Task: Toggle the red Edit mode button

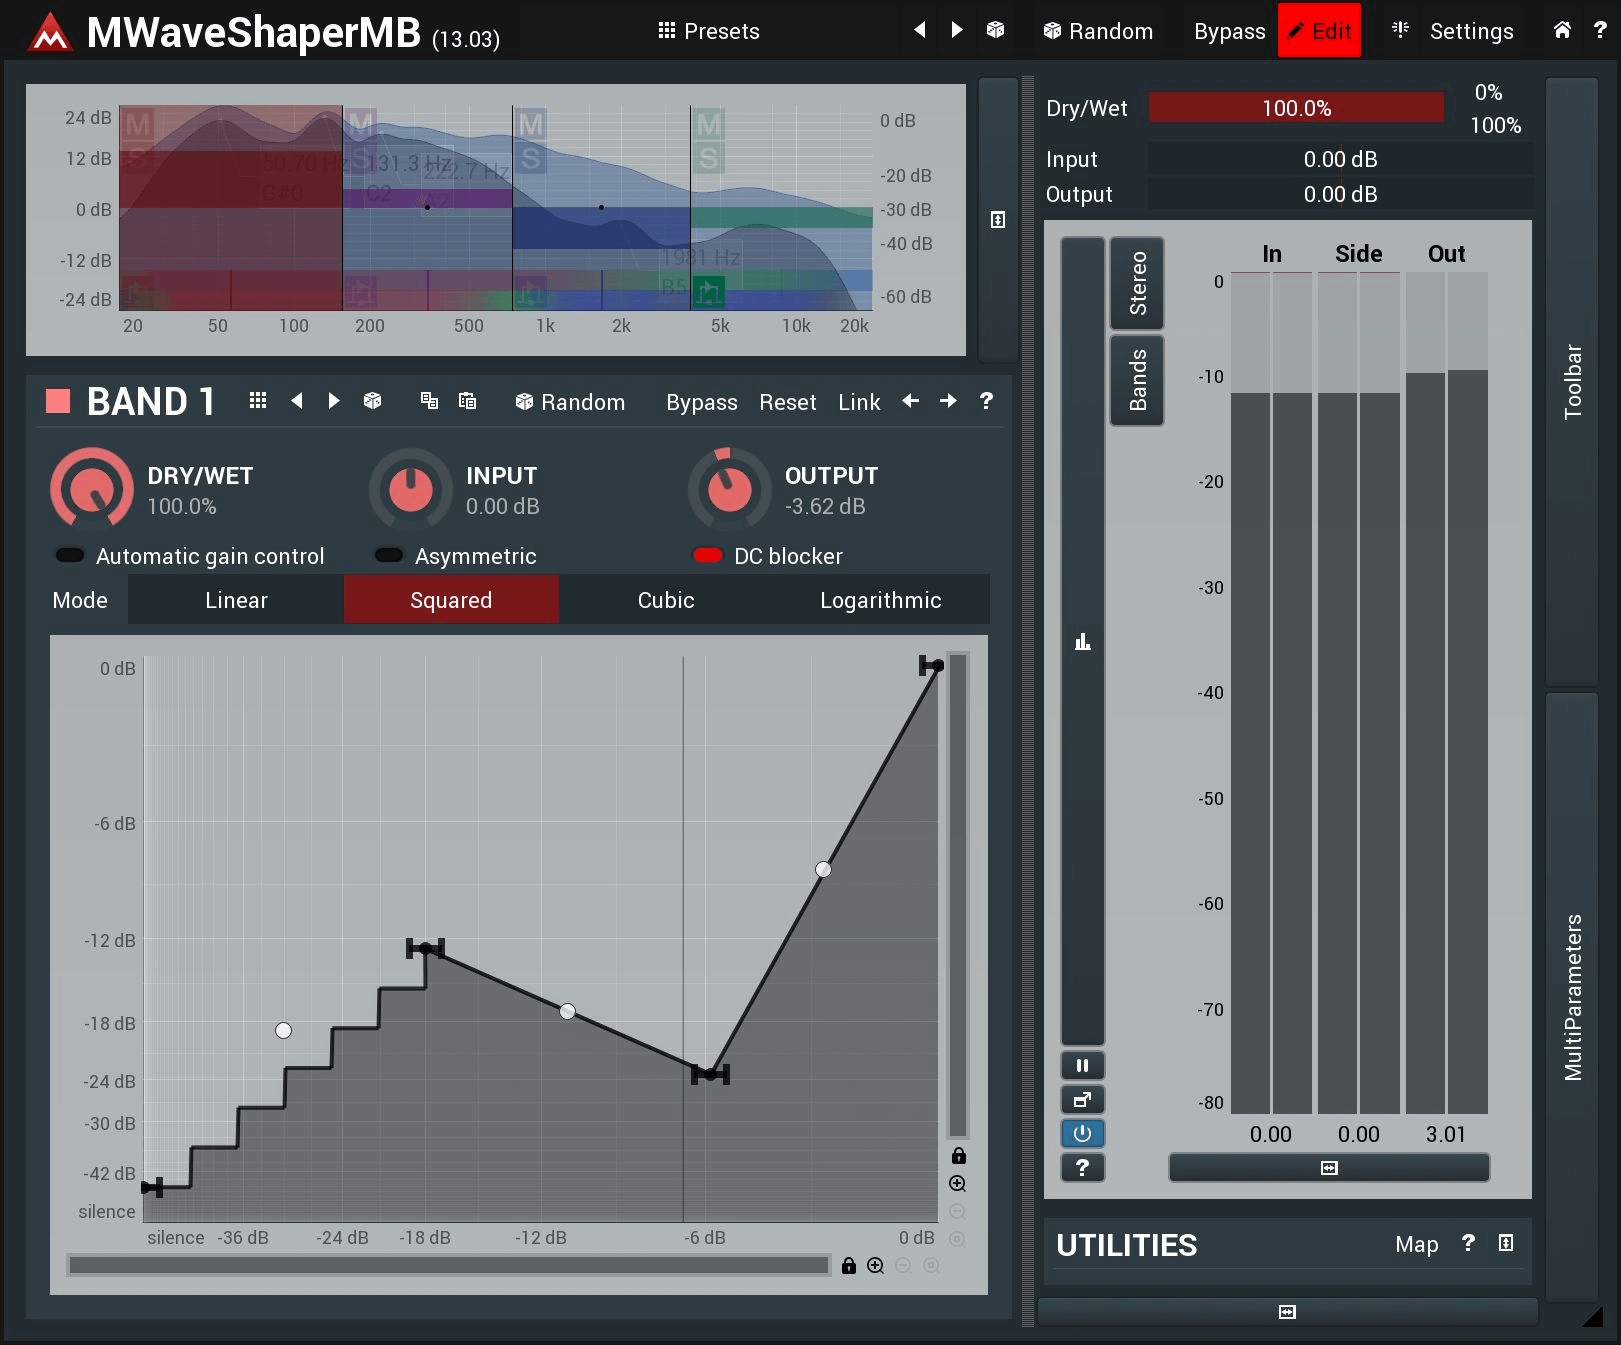Action: coord(1319,31)
